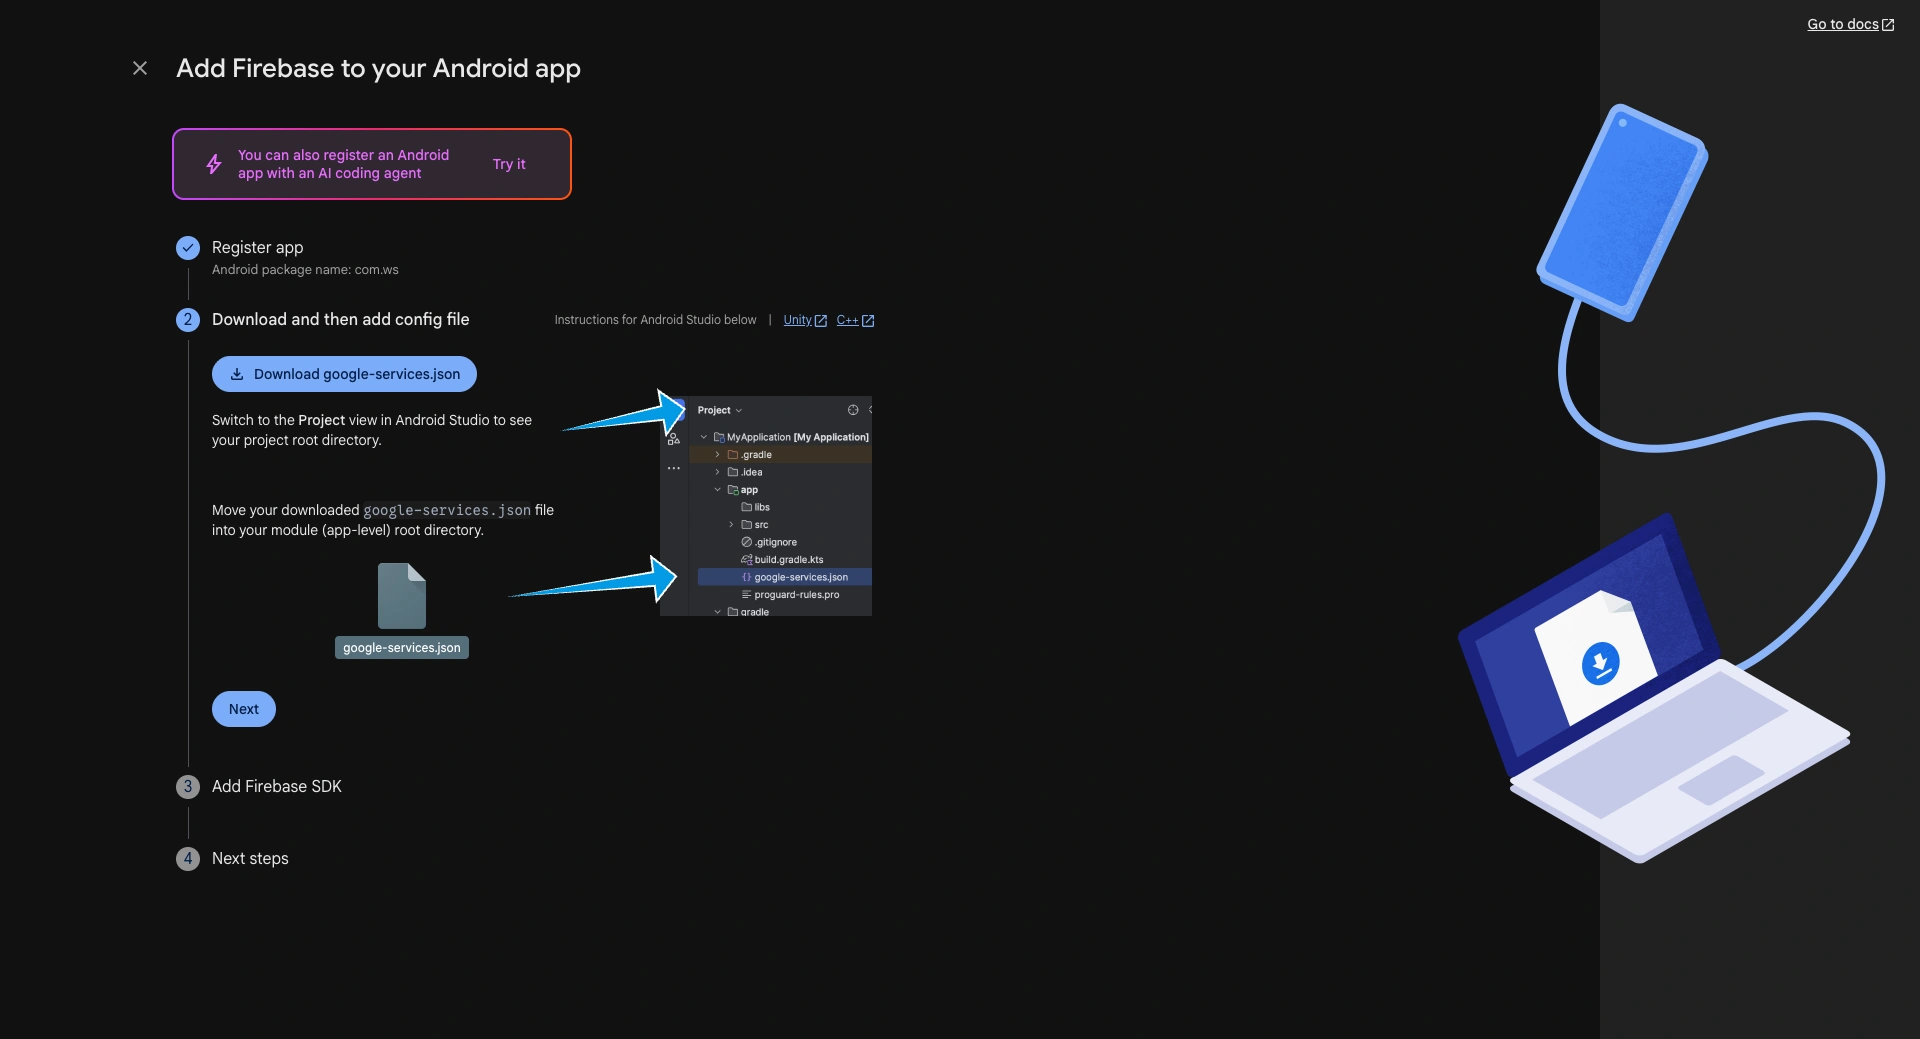Image resolution: width=1920 pixels, height=1039 pixels.
Task: Click the Next button
Action: pos(244,709)
